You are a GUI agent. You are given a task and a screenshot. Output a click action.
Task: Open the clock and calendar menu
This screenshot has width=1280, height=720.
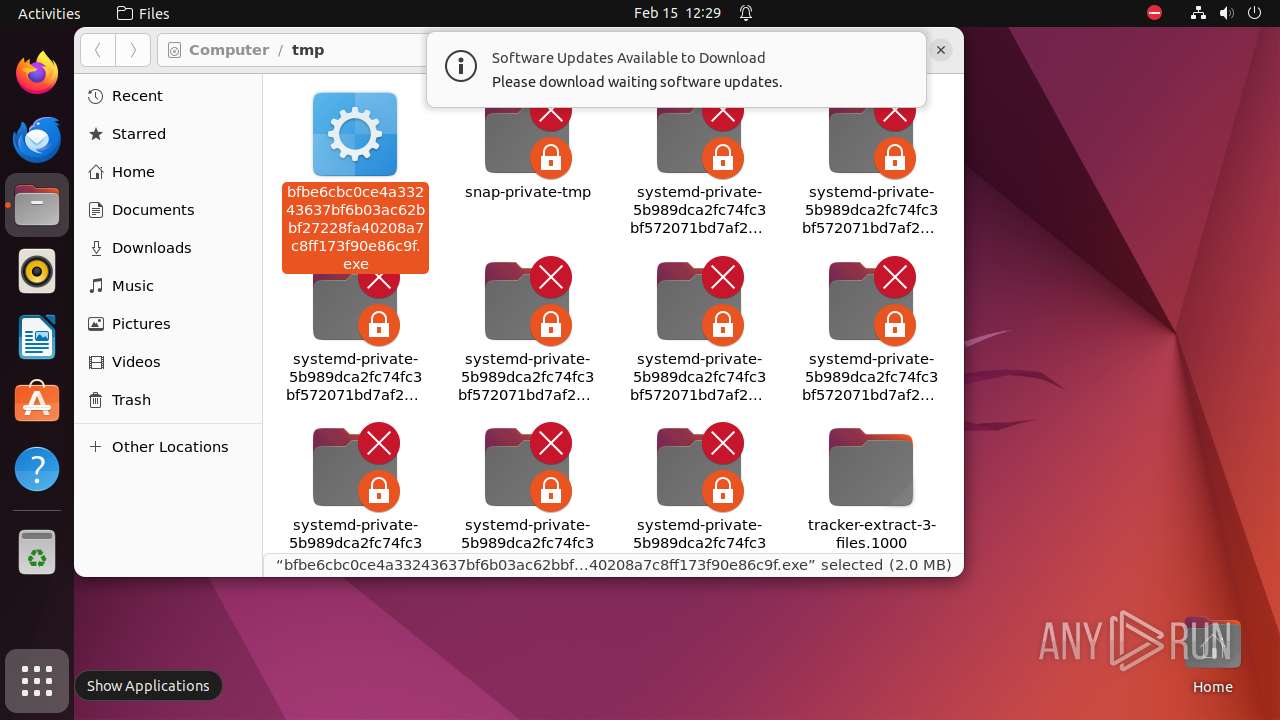pyautogui.click(x=677, y=13)
